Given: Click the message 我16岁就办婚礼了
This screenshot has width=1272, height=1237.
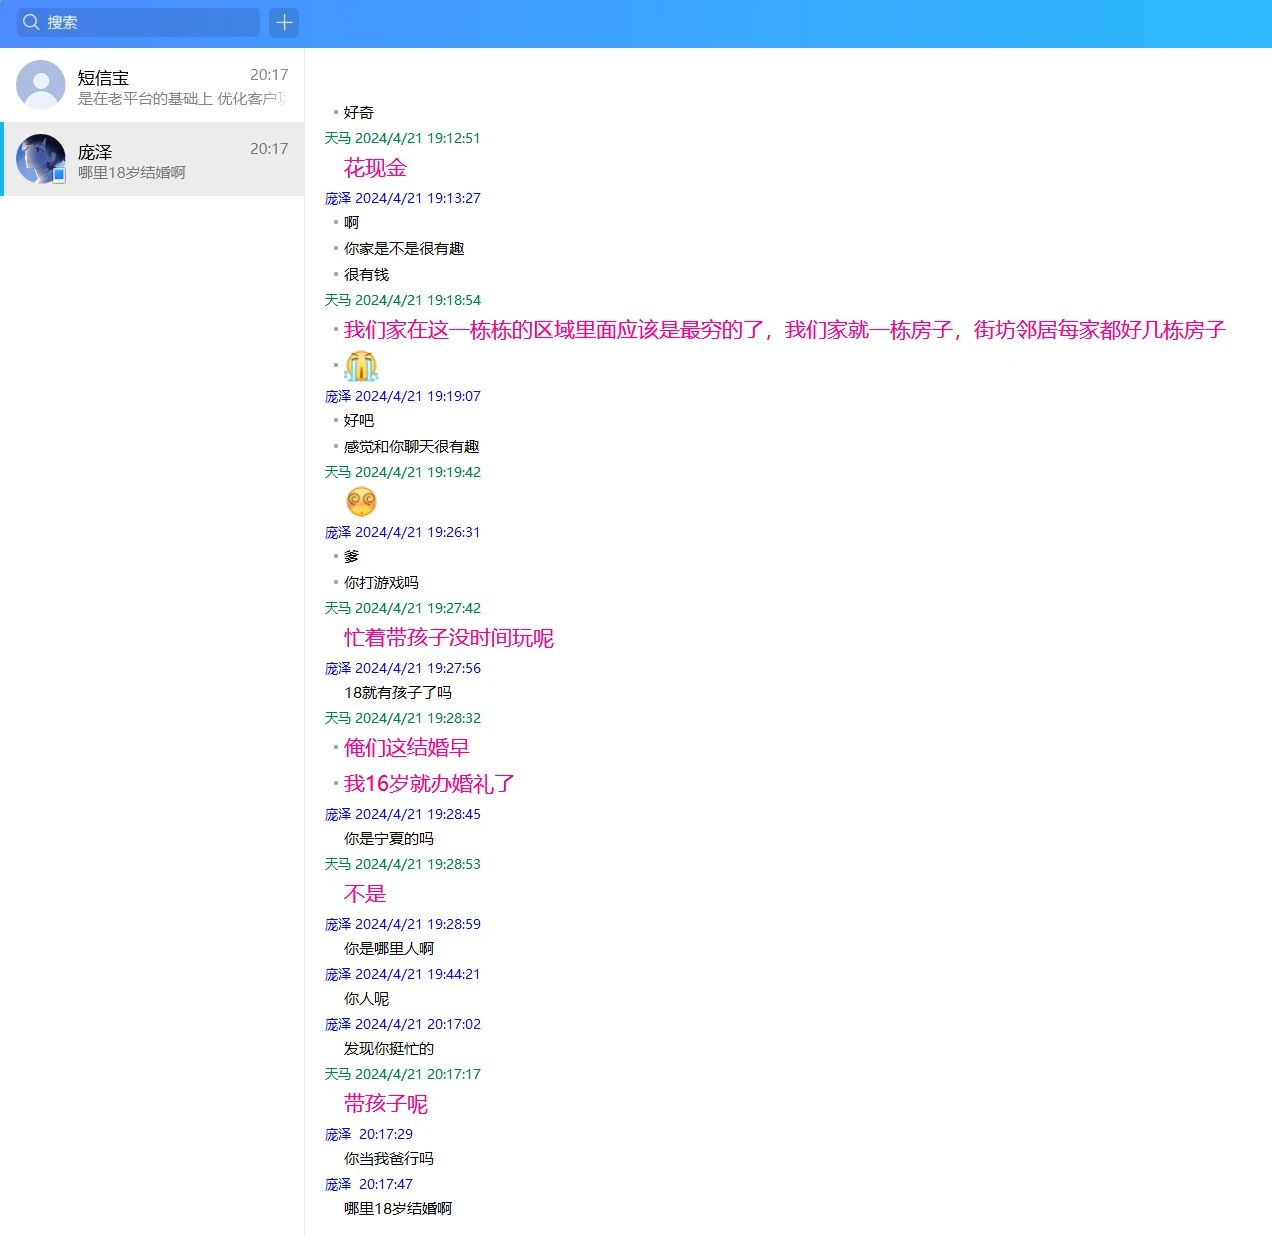Looking at the screenshot, I should pos(429,784).
